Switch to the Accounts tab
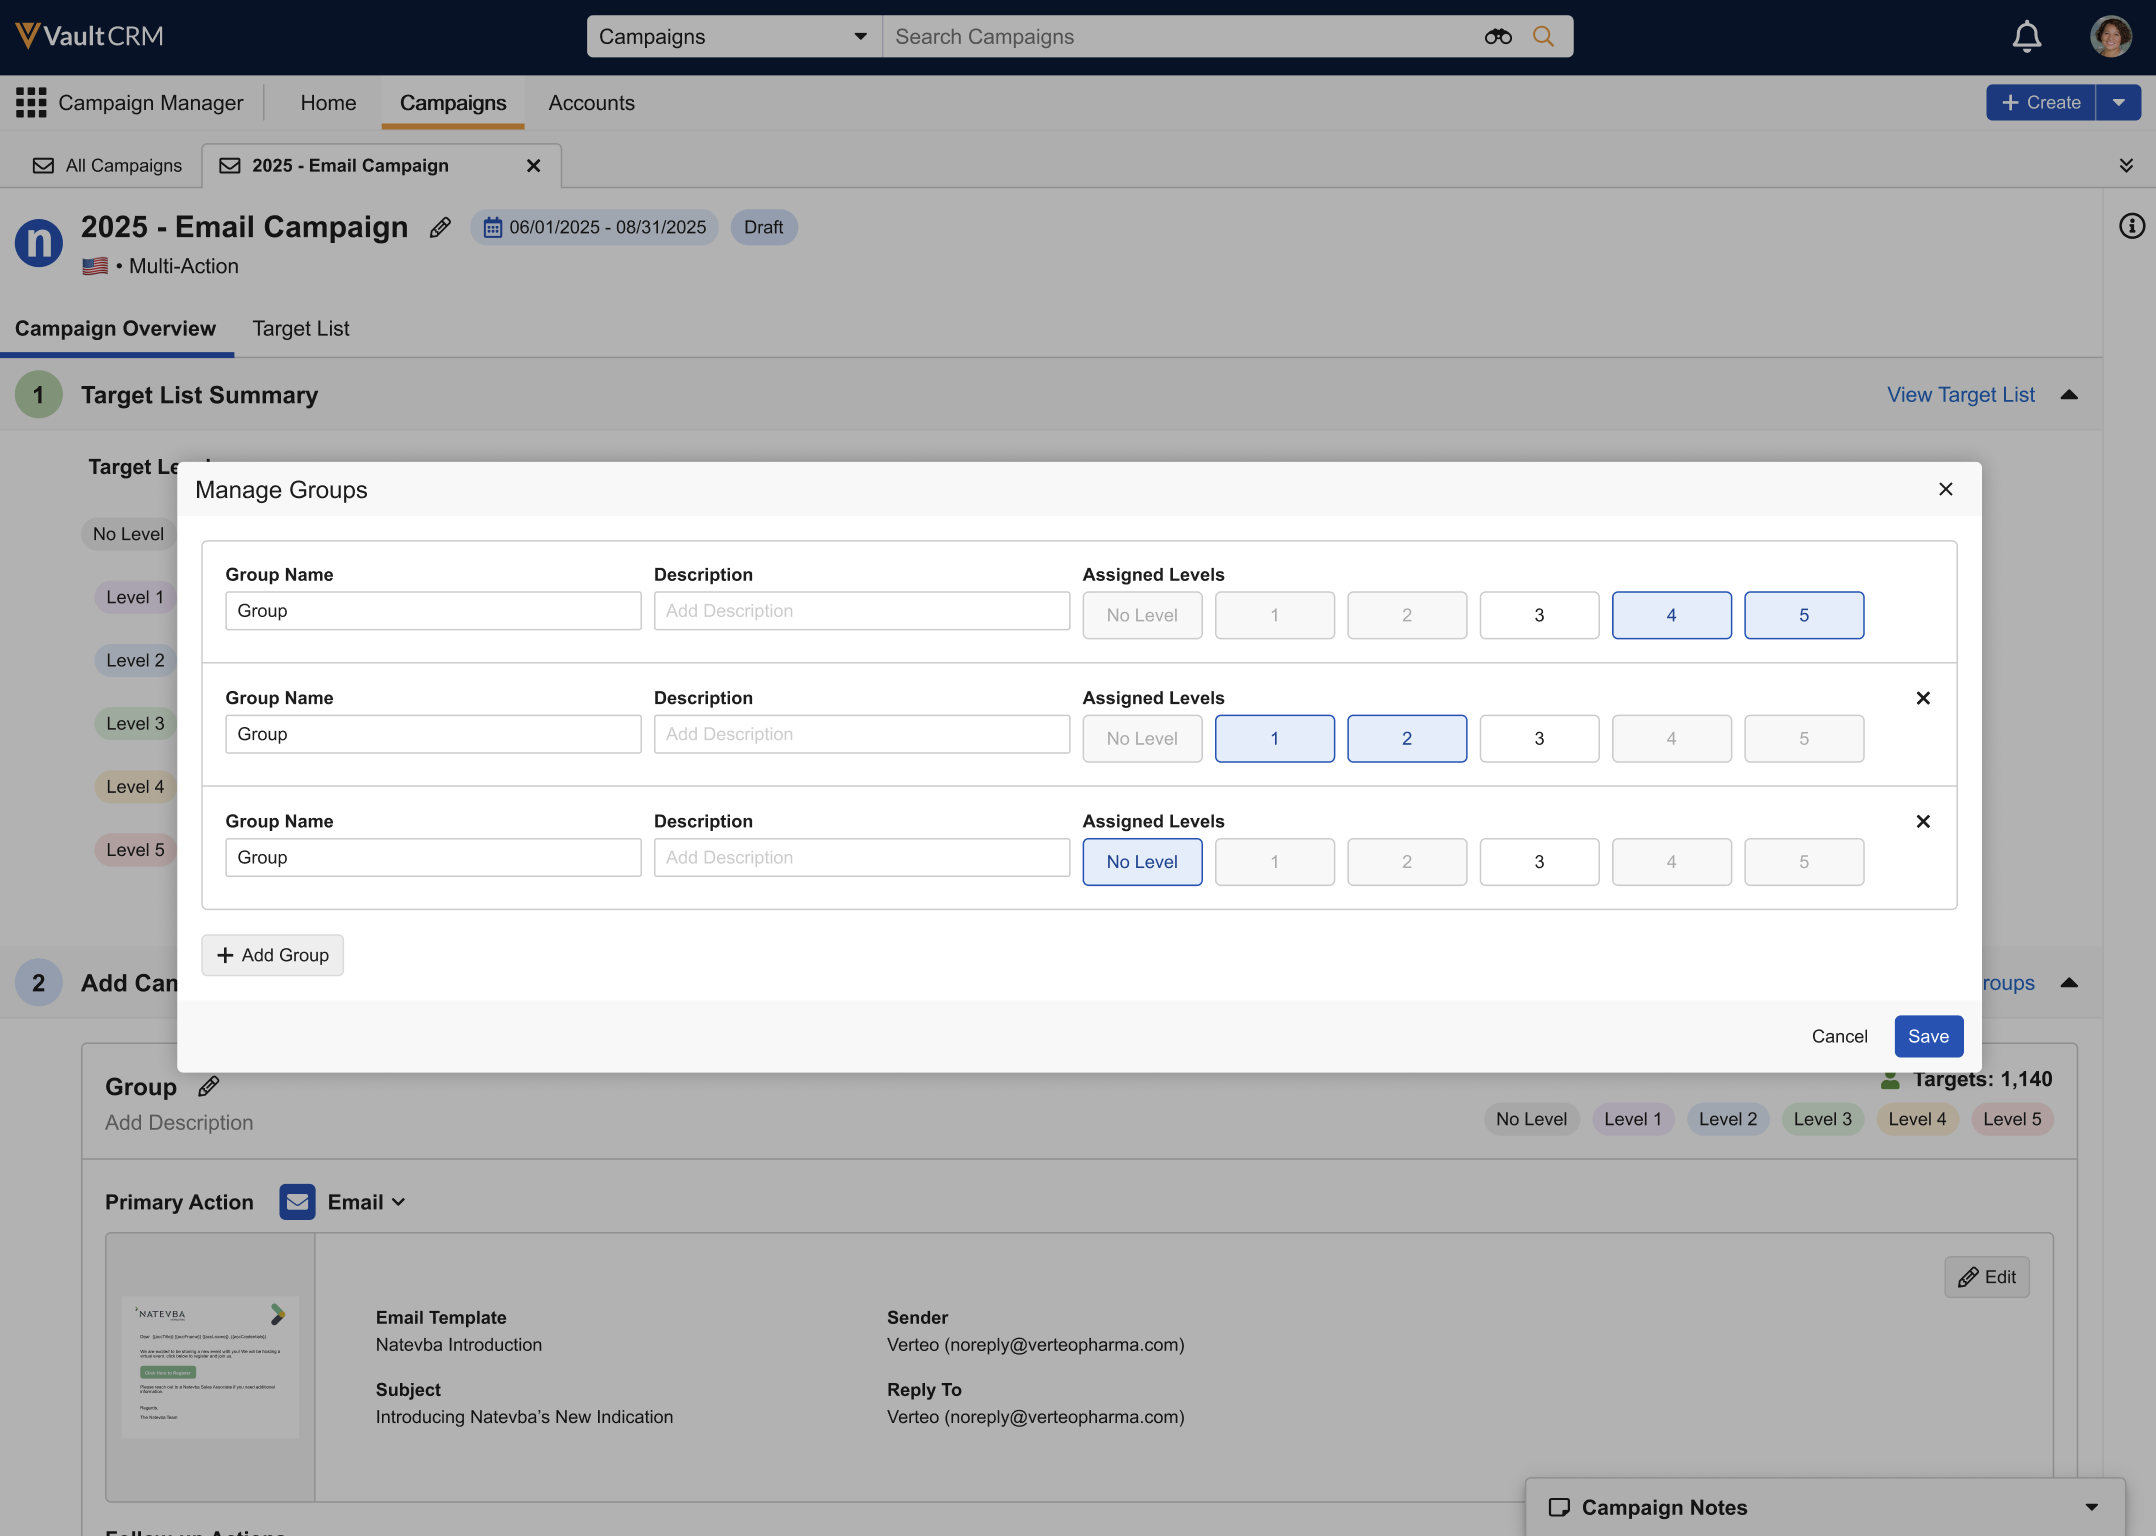 coord(591,103)
